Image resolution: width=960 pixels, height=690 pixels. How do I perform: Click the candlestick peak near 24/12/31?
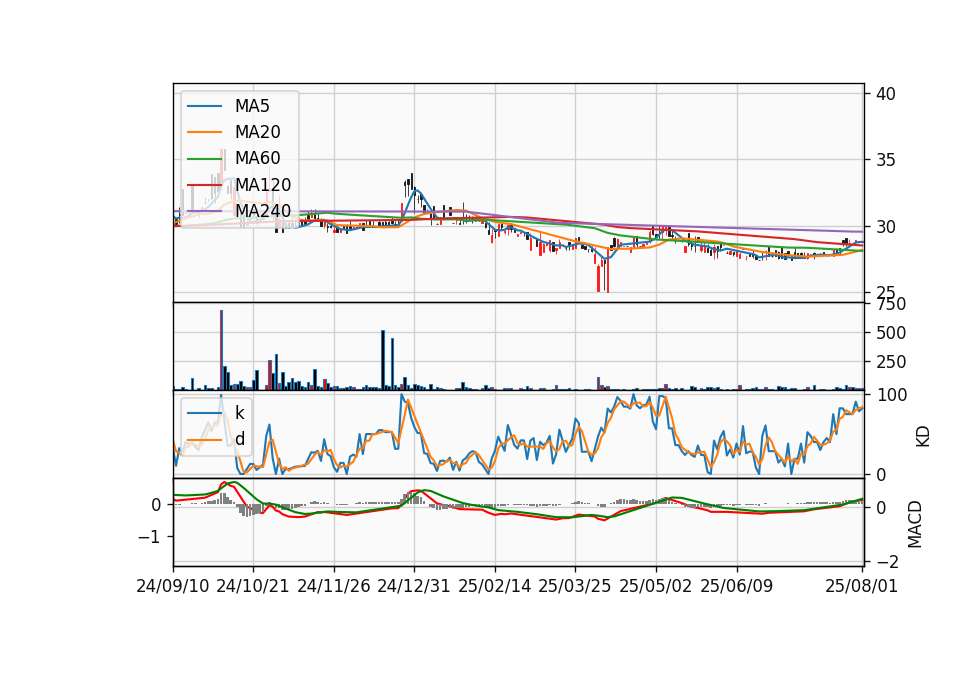pos(412,181)
